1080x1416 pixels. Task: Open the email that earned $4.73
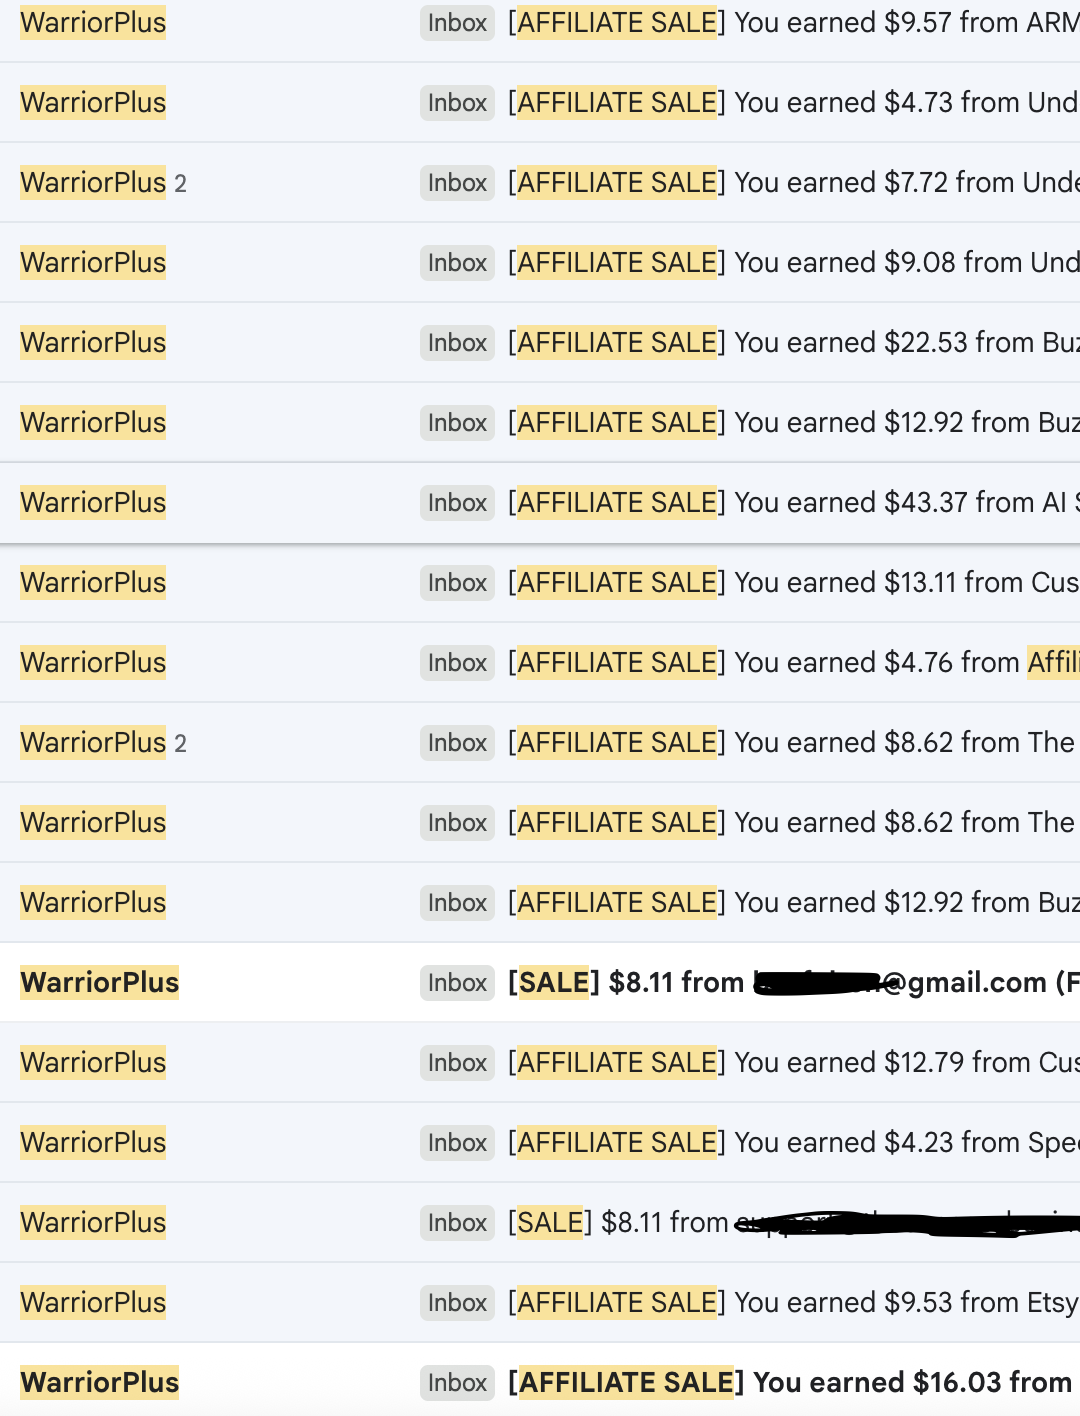pos(790,102)
